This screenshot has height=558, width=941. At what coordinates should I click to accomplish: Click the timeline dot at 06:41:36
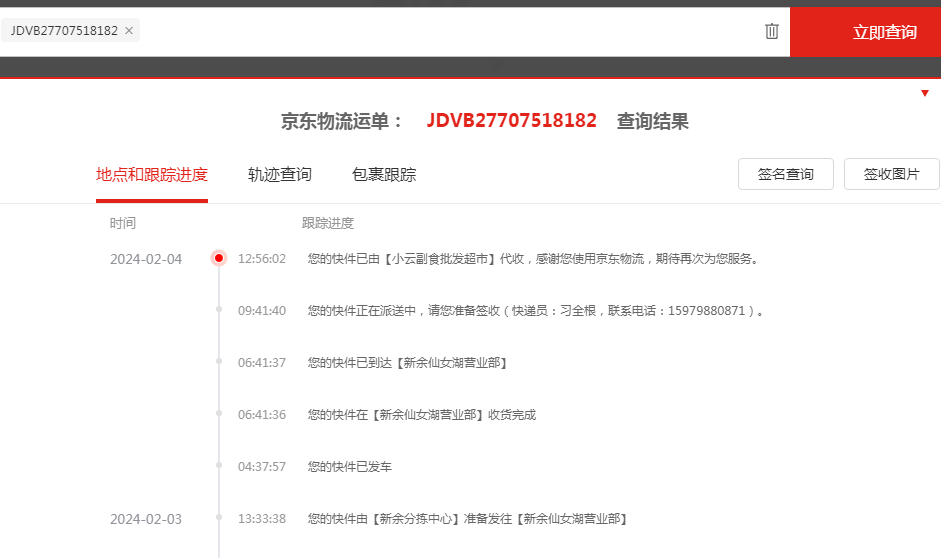(218, 413)
